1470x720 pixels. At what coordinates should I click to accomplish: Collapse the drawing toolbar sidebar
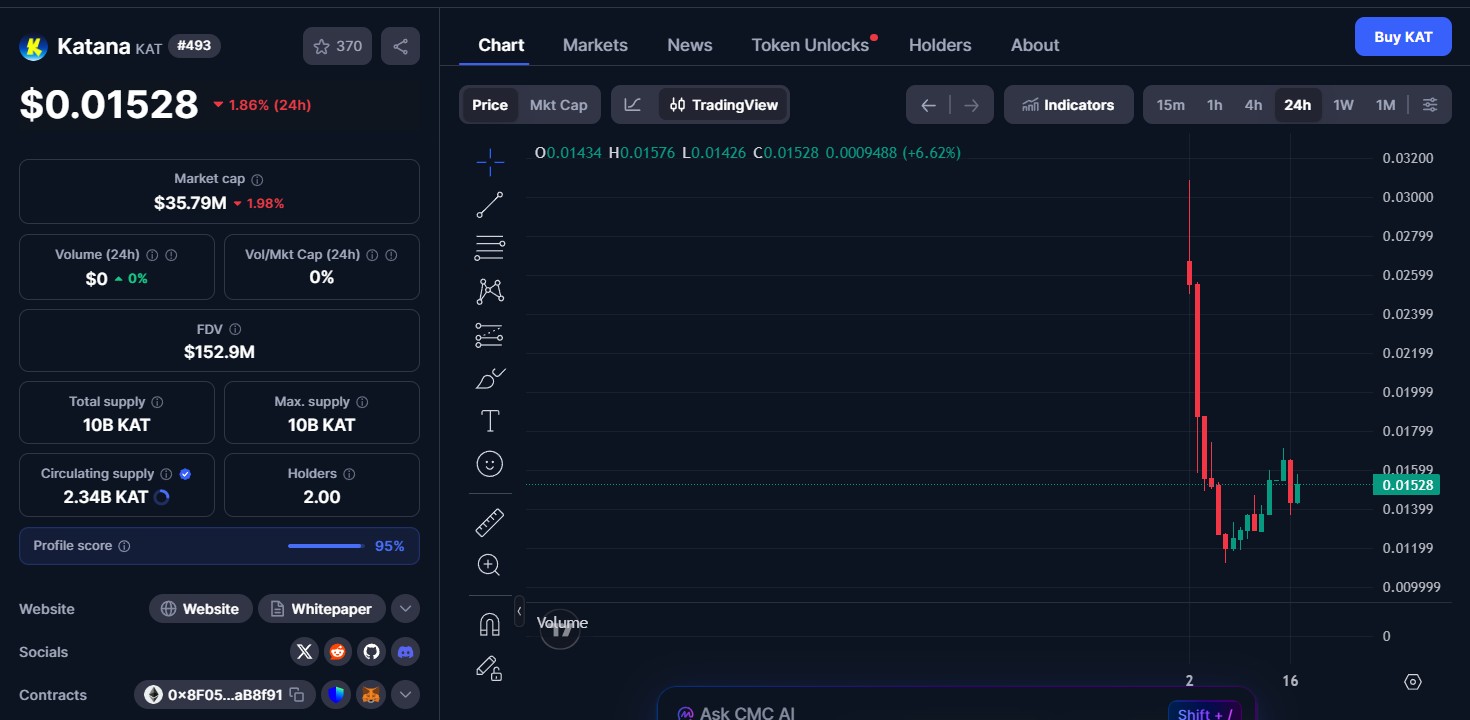point(519,611)
